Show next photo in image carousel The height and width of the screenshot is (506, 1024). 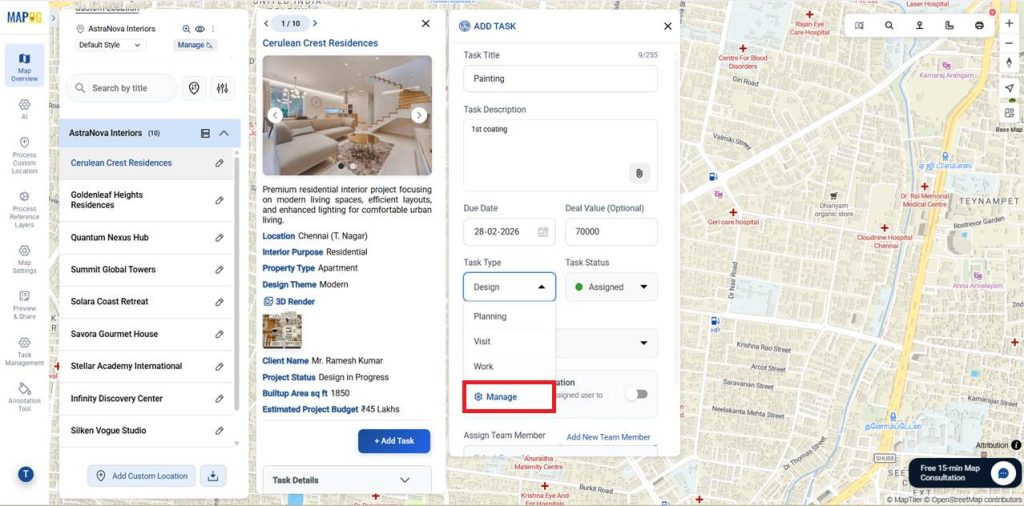(x=419, y=116)
